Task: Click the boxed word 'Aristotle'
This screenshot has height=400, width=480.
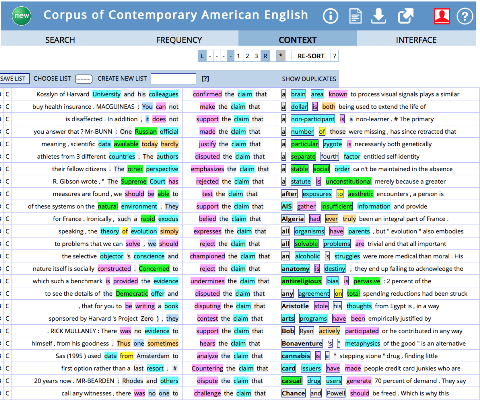Action: (295, 306)
